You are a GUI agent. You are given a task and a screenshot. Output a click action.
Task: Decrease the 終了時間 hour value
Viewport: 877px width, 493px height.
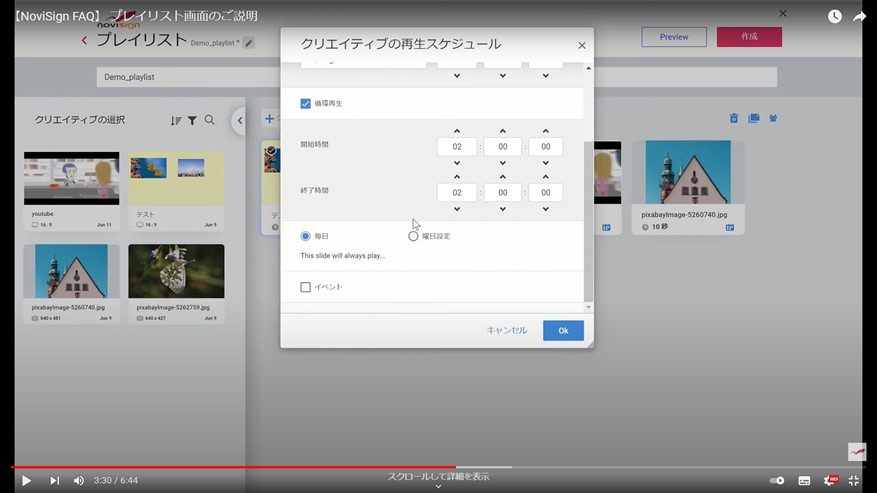pyautogui.click(x=457, y=209)
